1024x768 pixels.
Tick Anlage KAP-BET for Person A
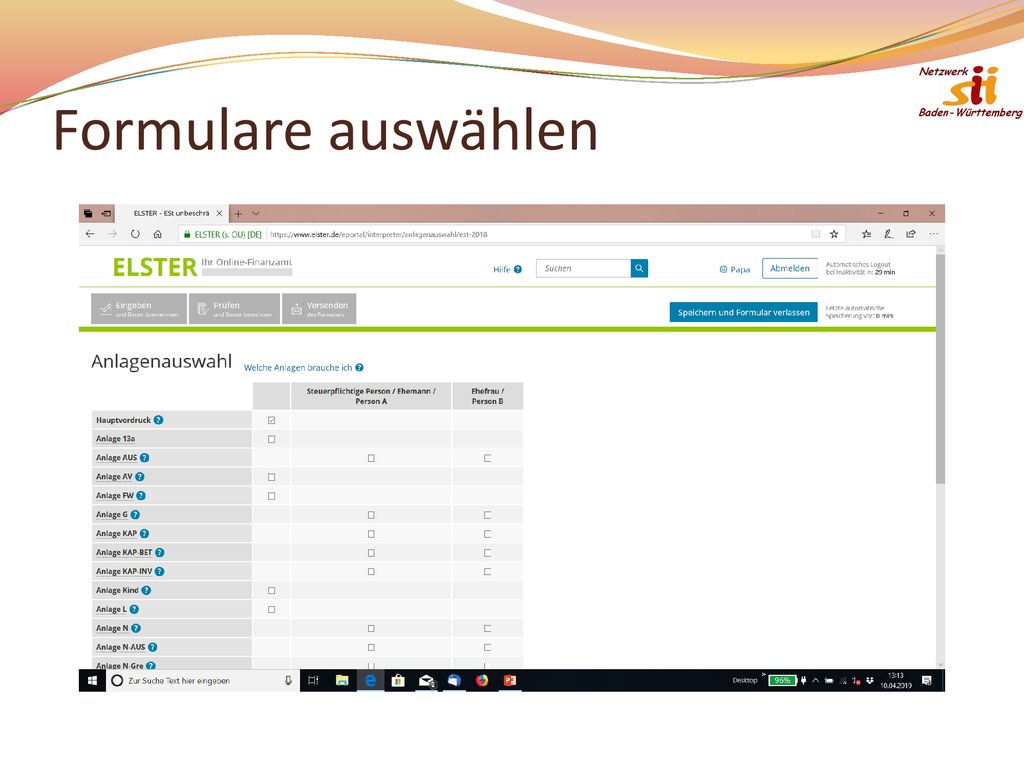pos(371,553)
